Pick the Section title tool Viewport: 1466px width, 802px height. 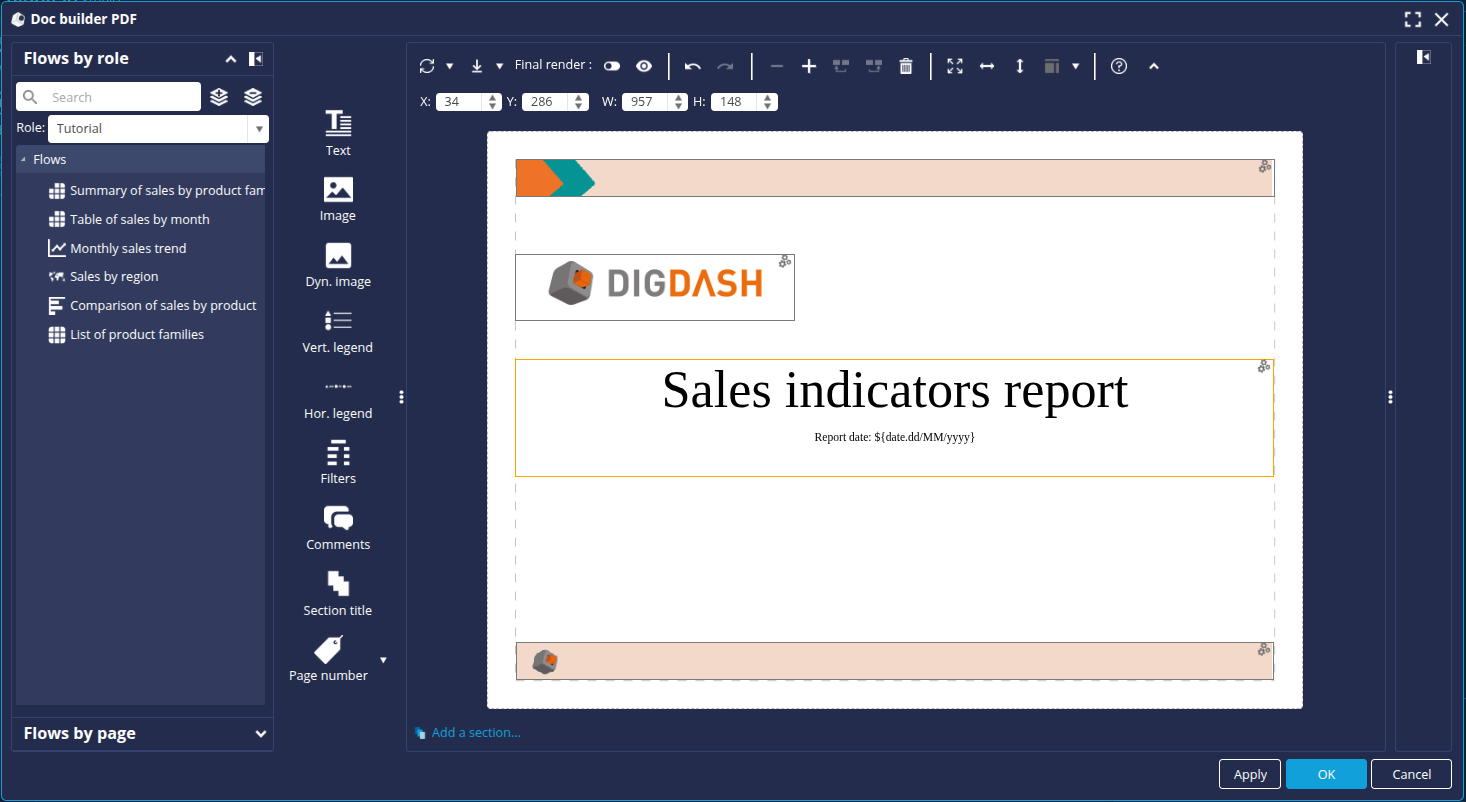point(338,594)
